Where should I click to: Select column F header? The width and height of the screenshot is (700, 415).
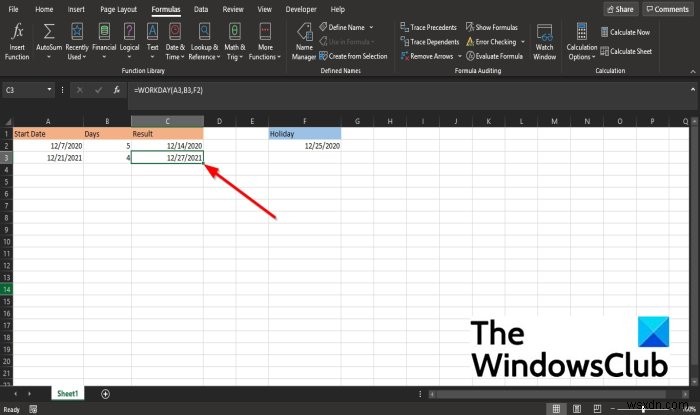[x=304, y=121]
